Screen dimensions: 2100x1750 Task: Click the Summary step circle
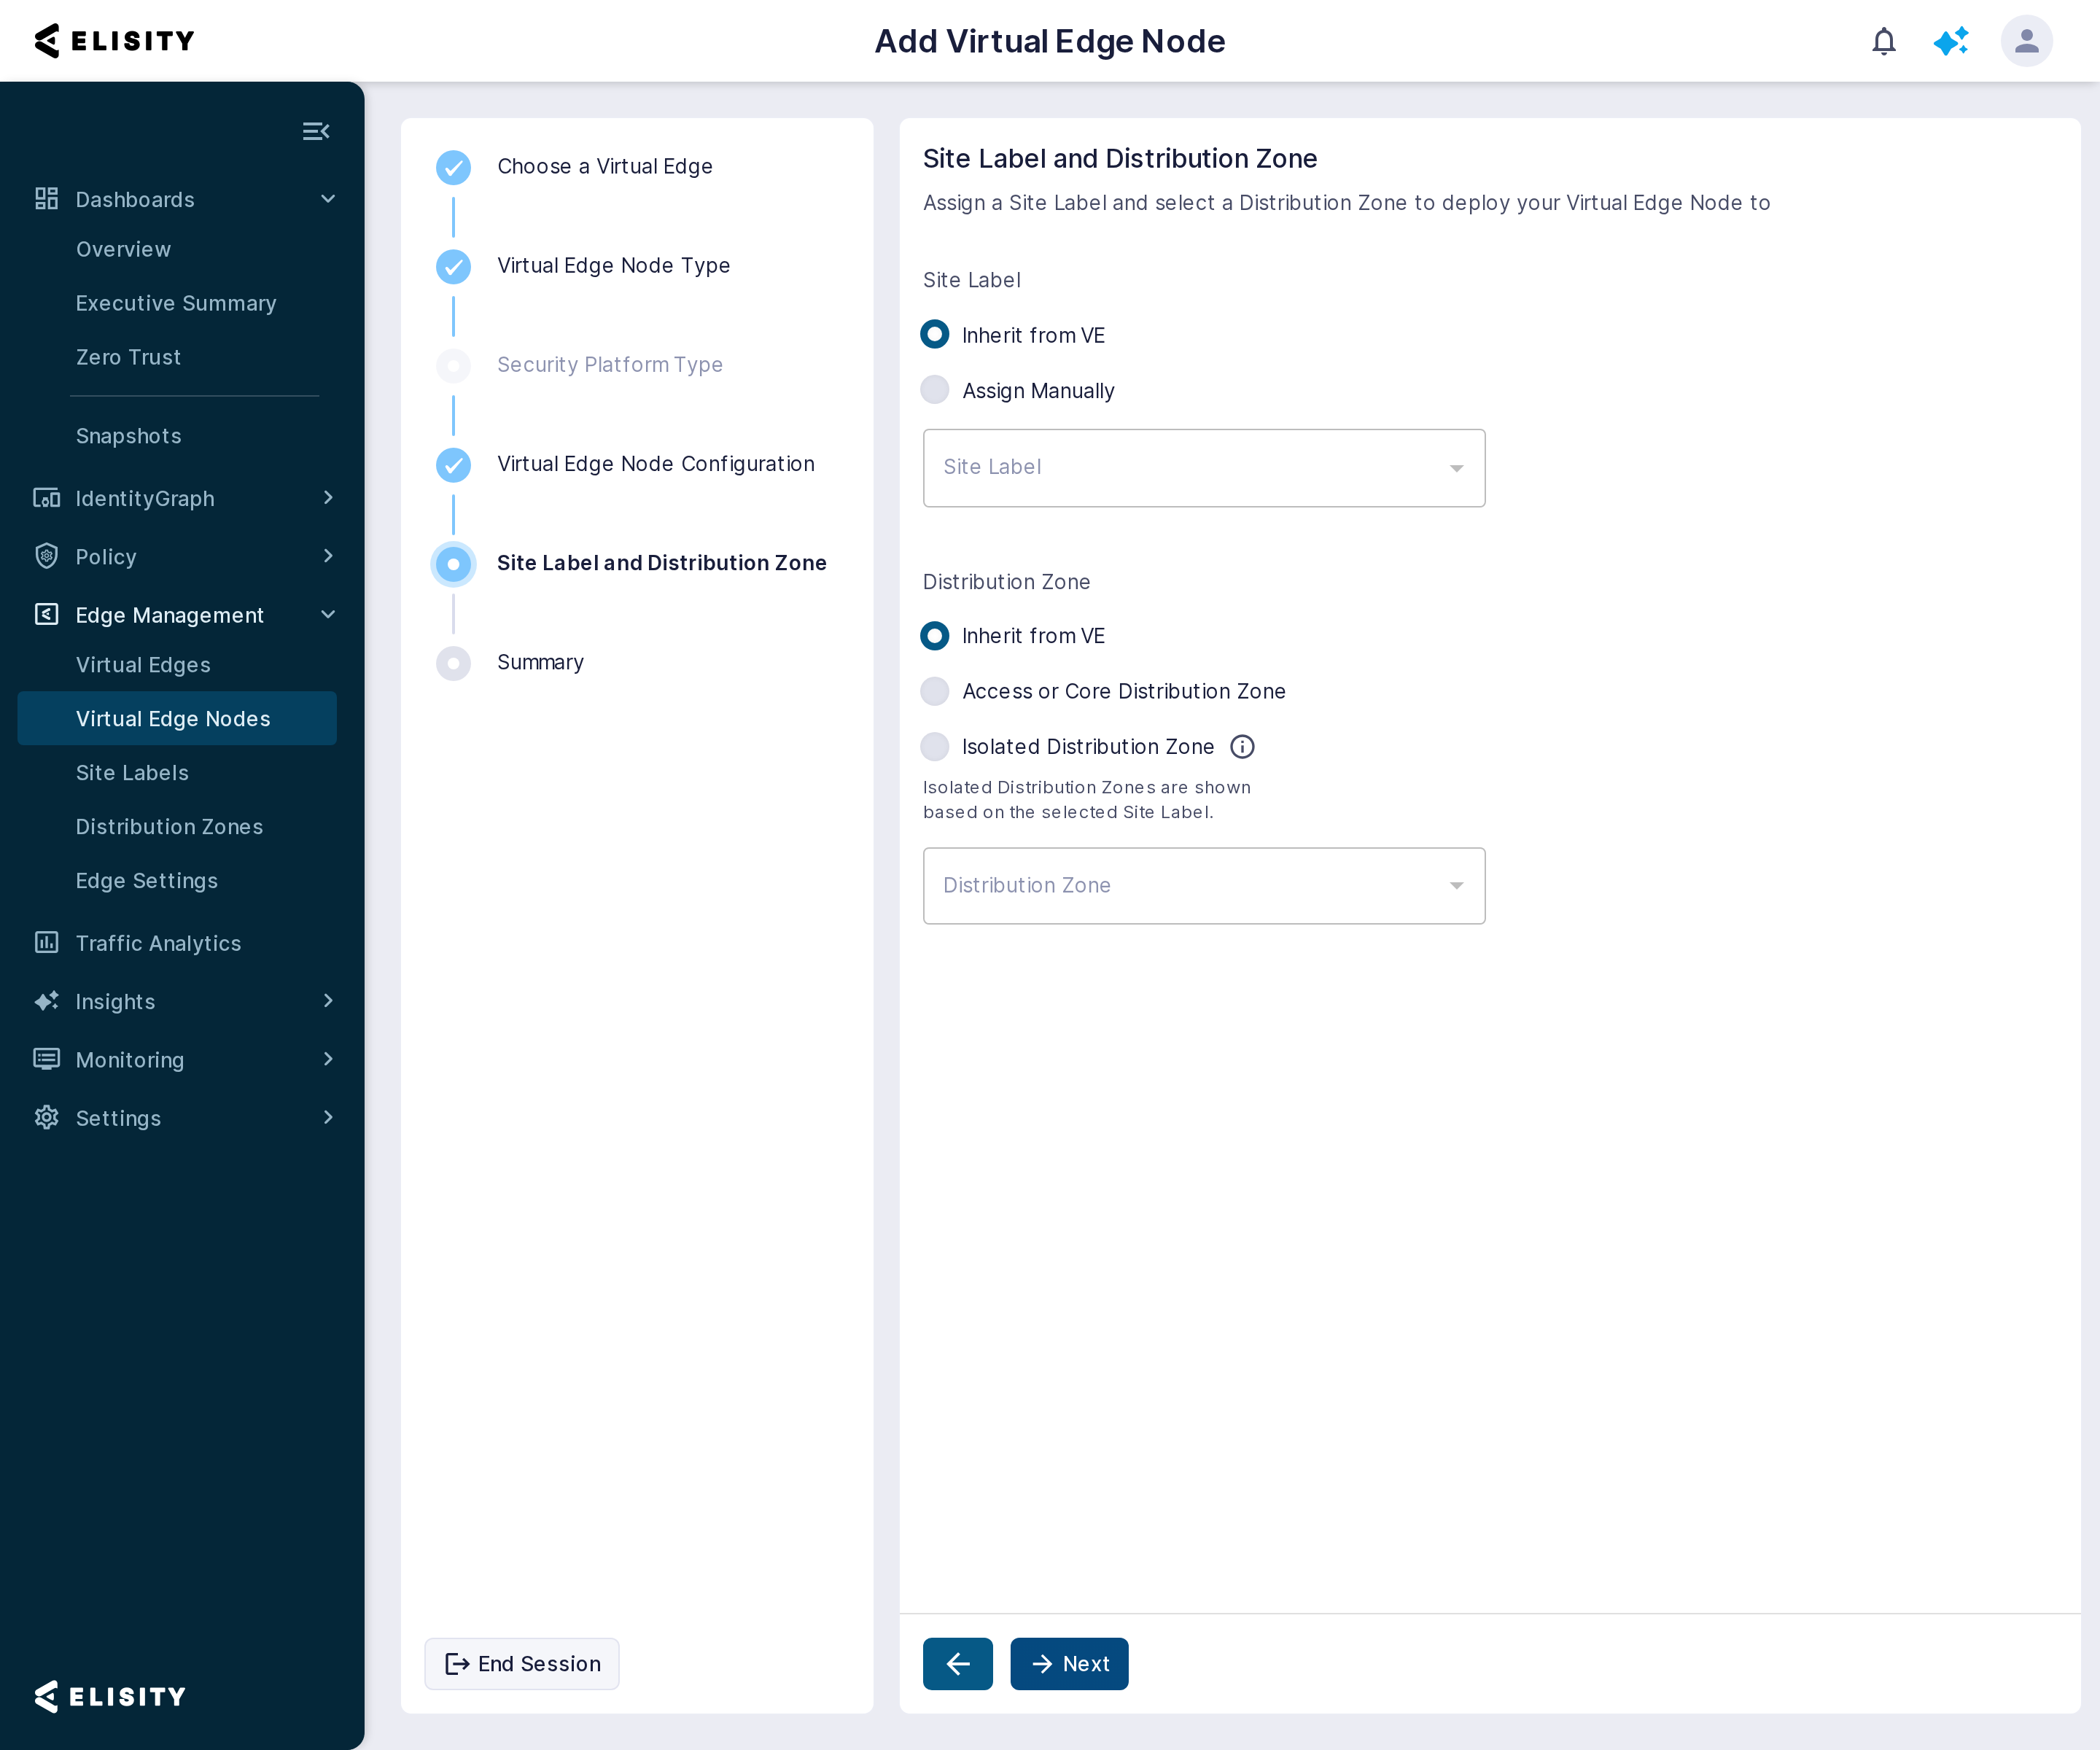(x=453, y=663)
